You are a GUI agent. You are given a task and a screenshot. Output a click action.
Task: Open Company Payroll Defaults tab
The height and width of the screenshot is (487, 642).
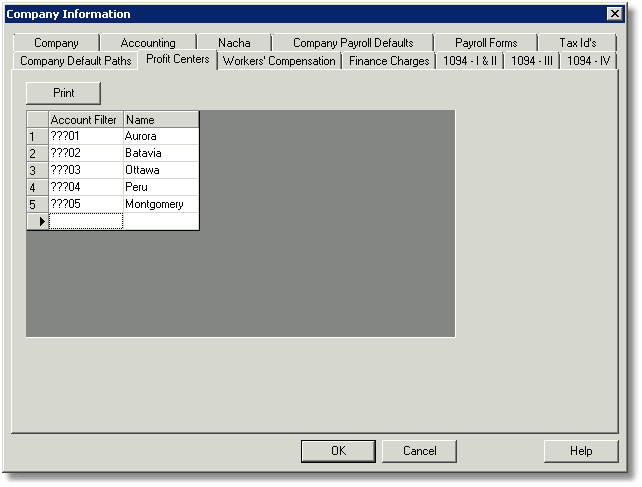tap(353, 43)
